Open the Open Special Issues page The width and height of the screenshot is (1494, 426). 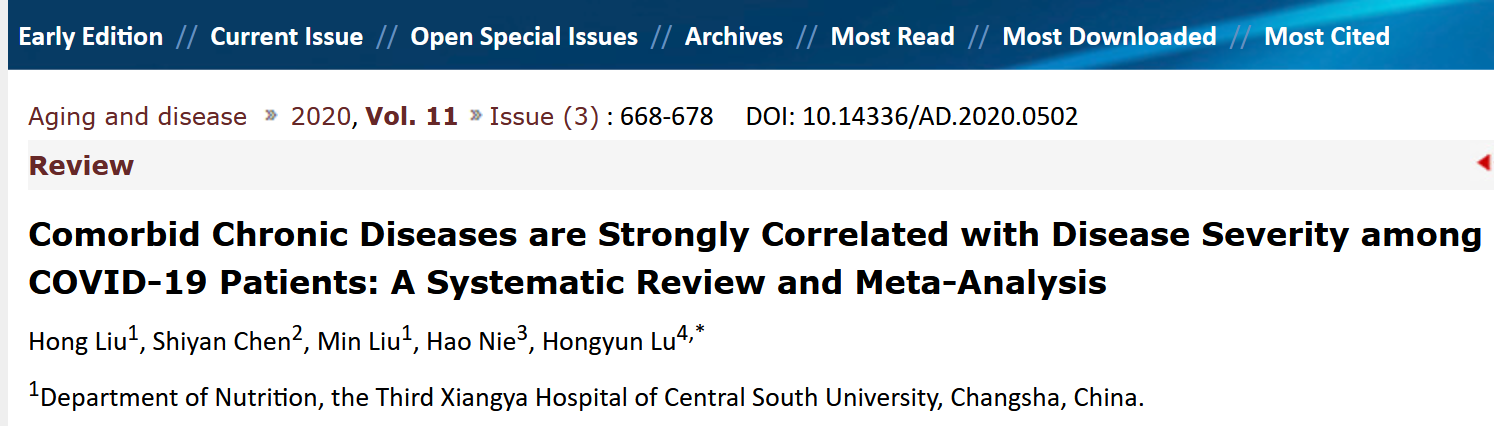point(524,38)
